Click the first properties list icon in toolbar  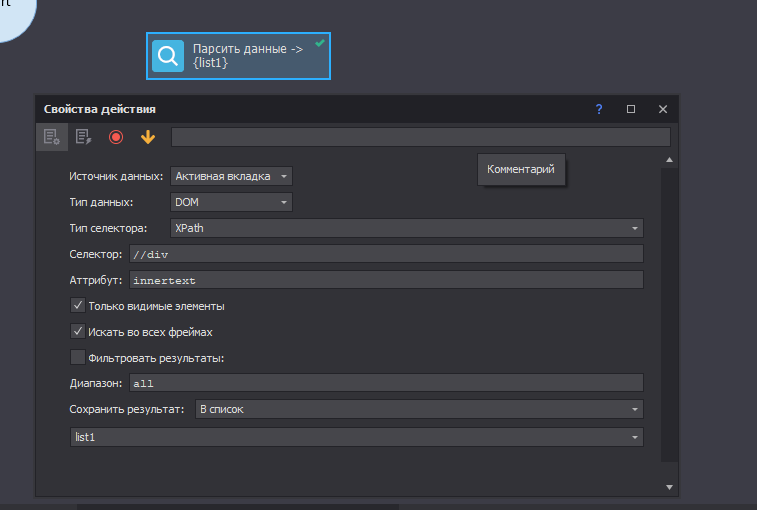[52, 137]
